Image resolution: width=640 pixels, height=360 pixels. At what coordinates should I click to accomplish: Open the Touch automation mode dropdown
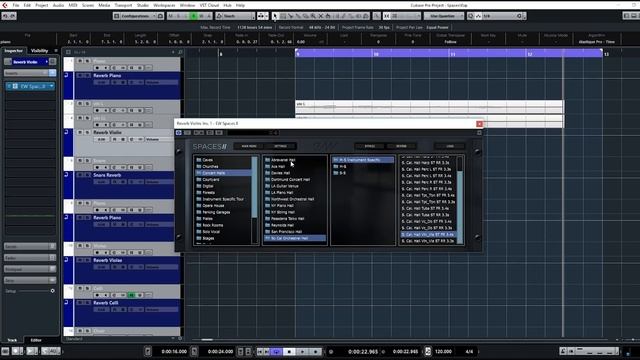coord(235,16)
